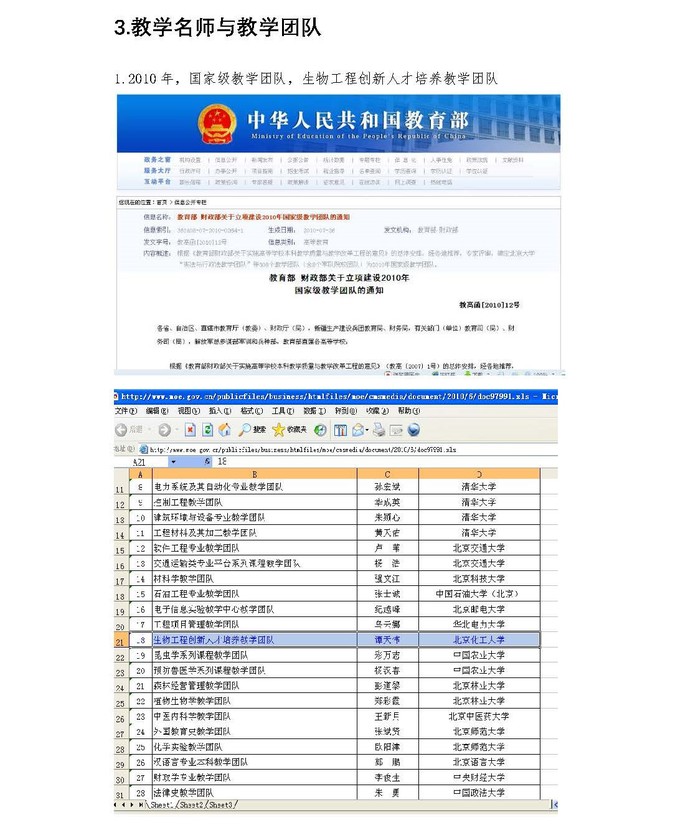Screen dimensions: 699x825
Task: Open the magnifier Search (搜索) button
Action: click(x=252, y=430)
